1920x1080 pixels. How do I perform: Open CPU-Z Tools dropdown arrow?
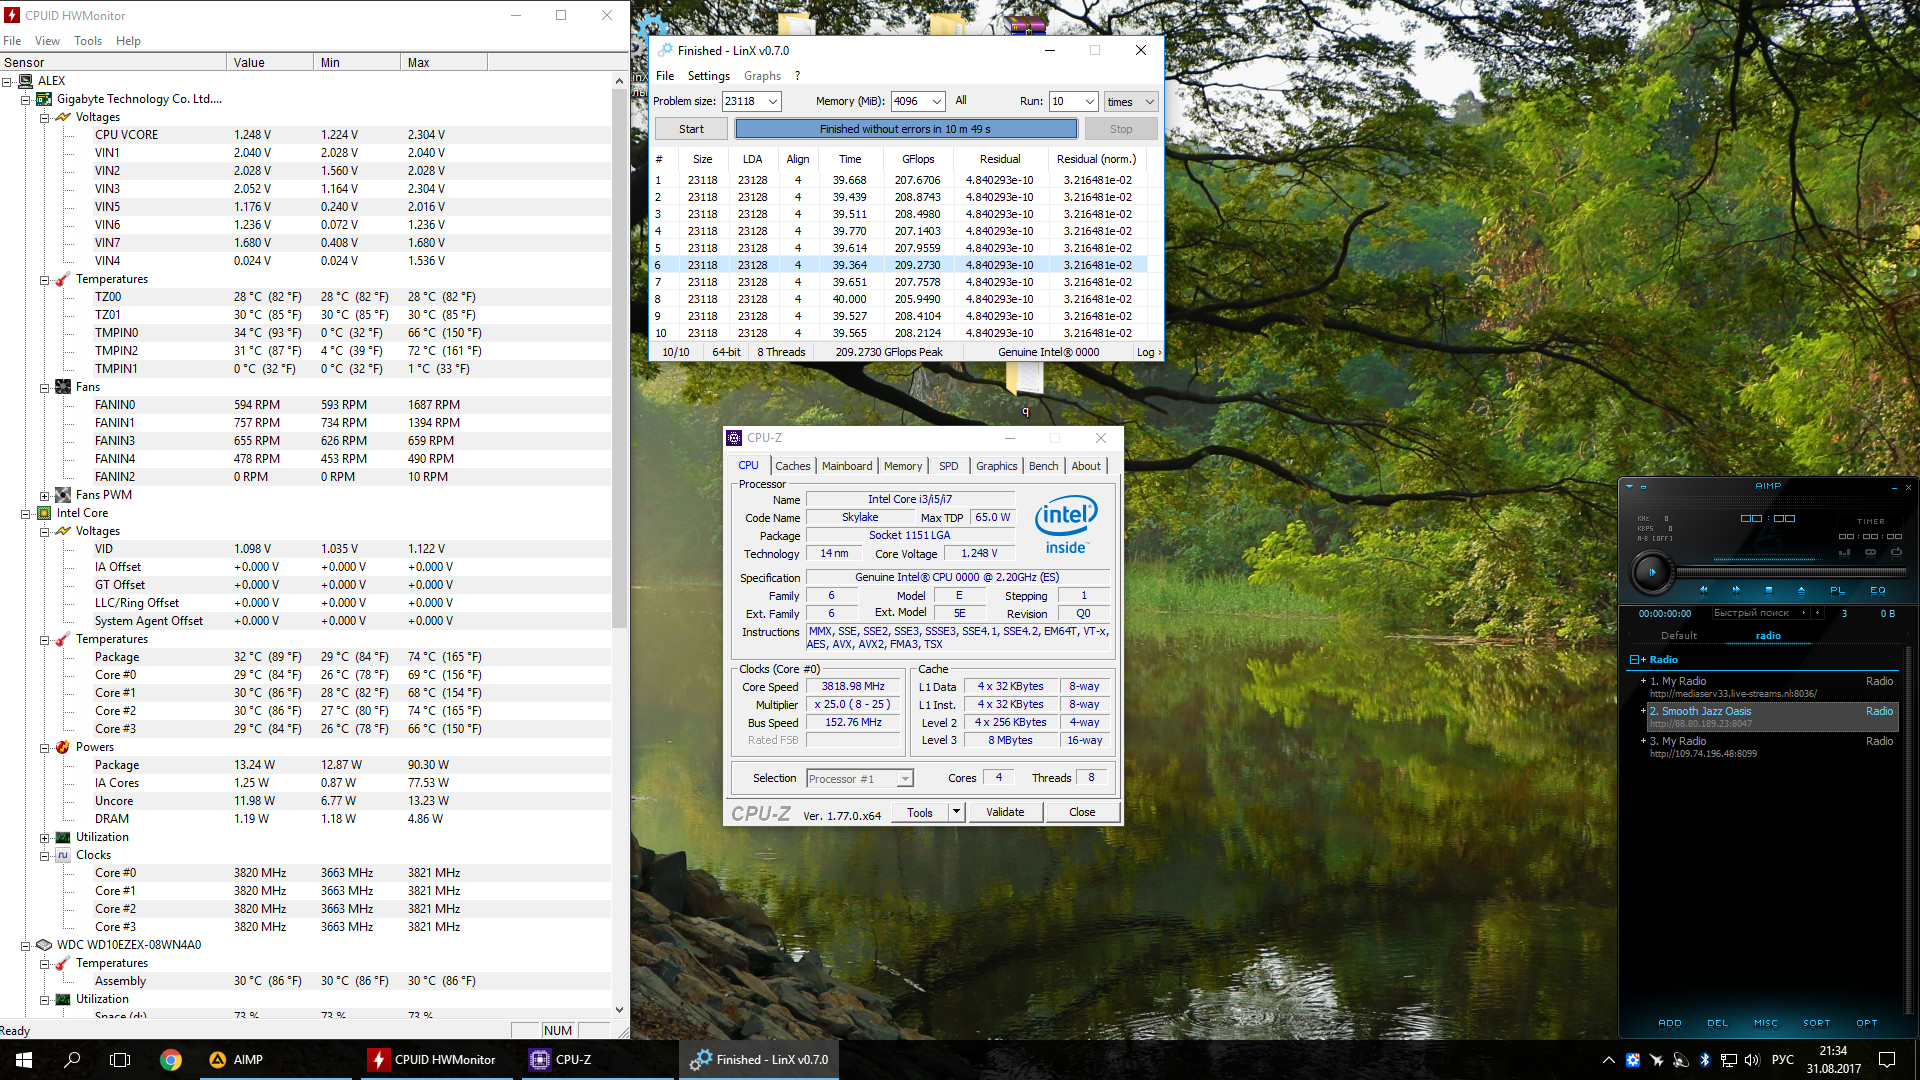pos(956,812)
